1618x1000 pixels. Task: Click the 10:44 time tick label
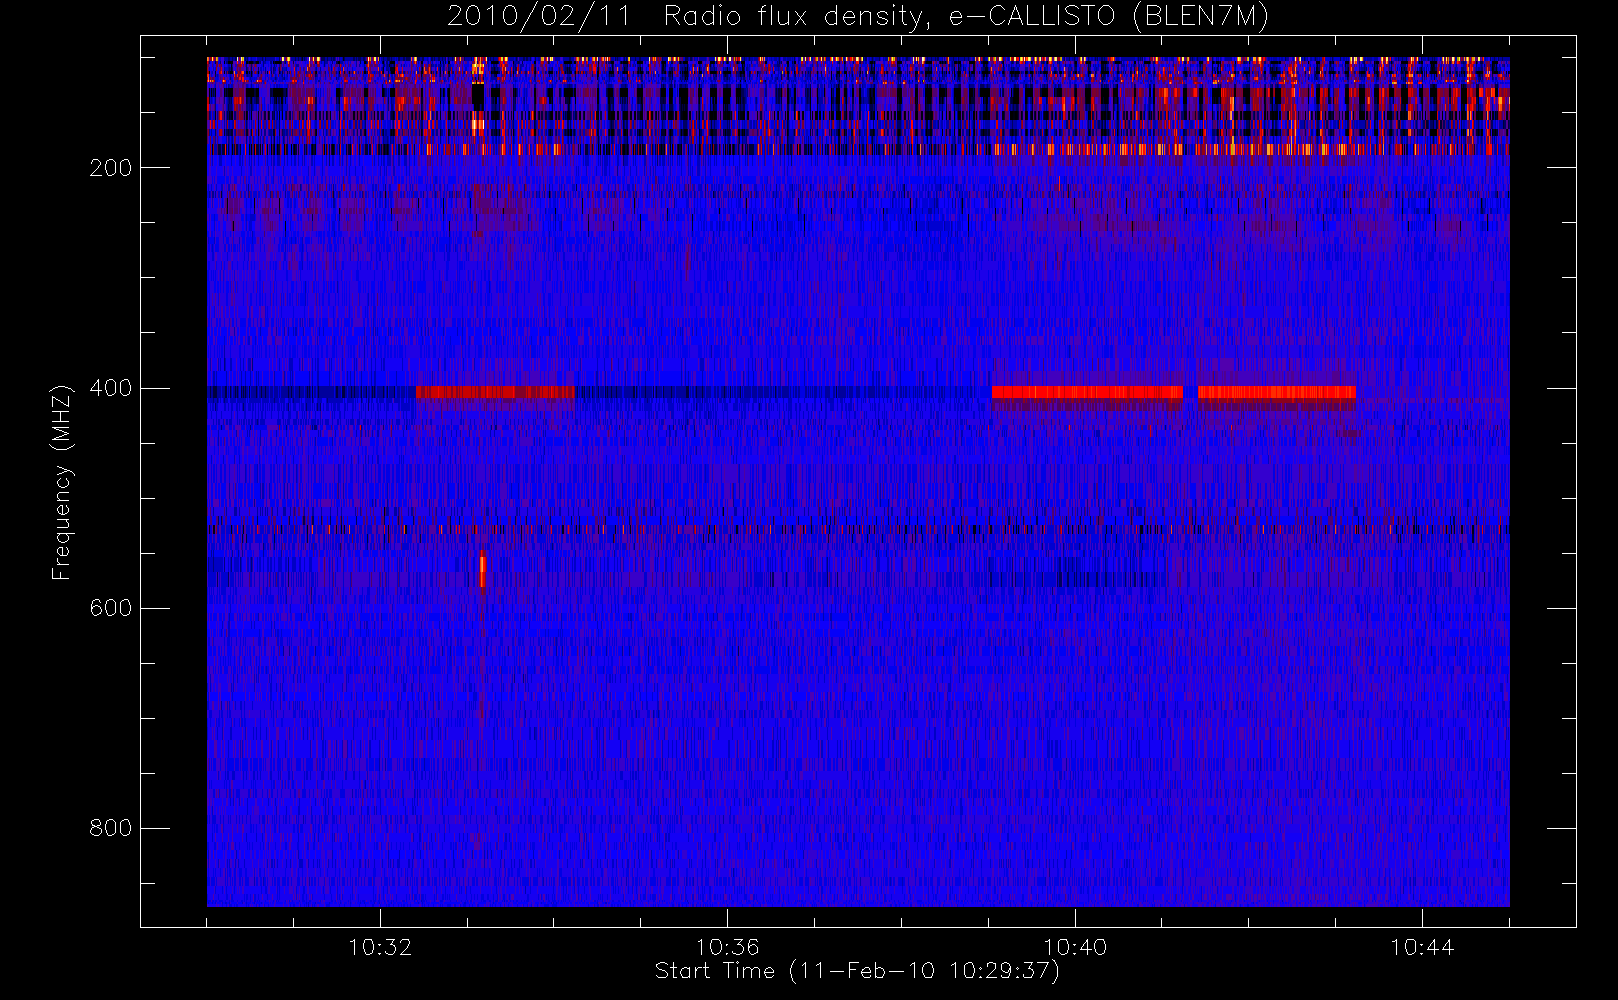[x=1422, y=946]
